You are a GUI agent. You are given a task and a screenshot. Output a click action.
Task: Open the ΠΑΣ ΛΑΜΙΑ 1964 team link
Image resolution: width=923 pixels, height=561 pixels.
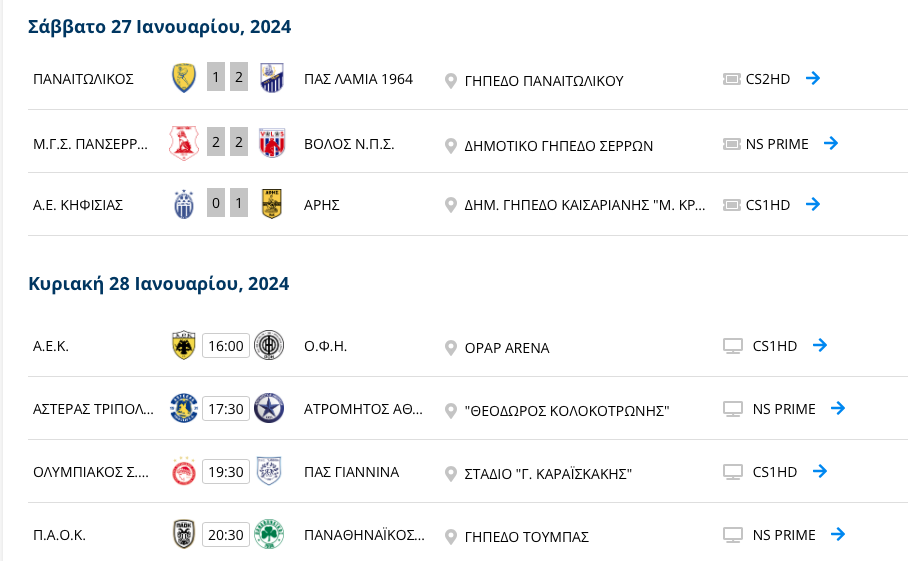click(358, 79)
